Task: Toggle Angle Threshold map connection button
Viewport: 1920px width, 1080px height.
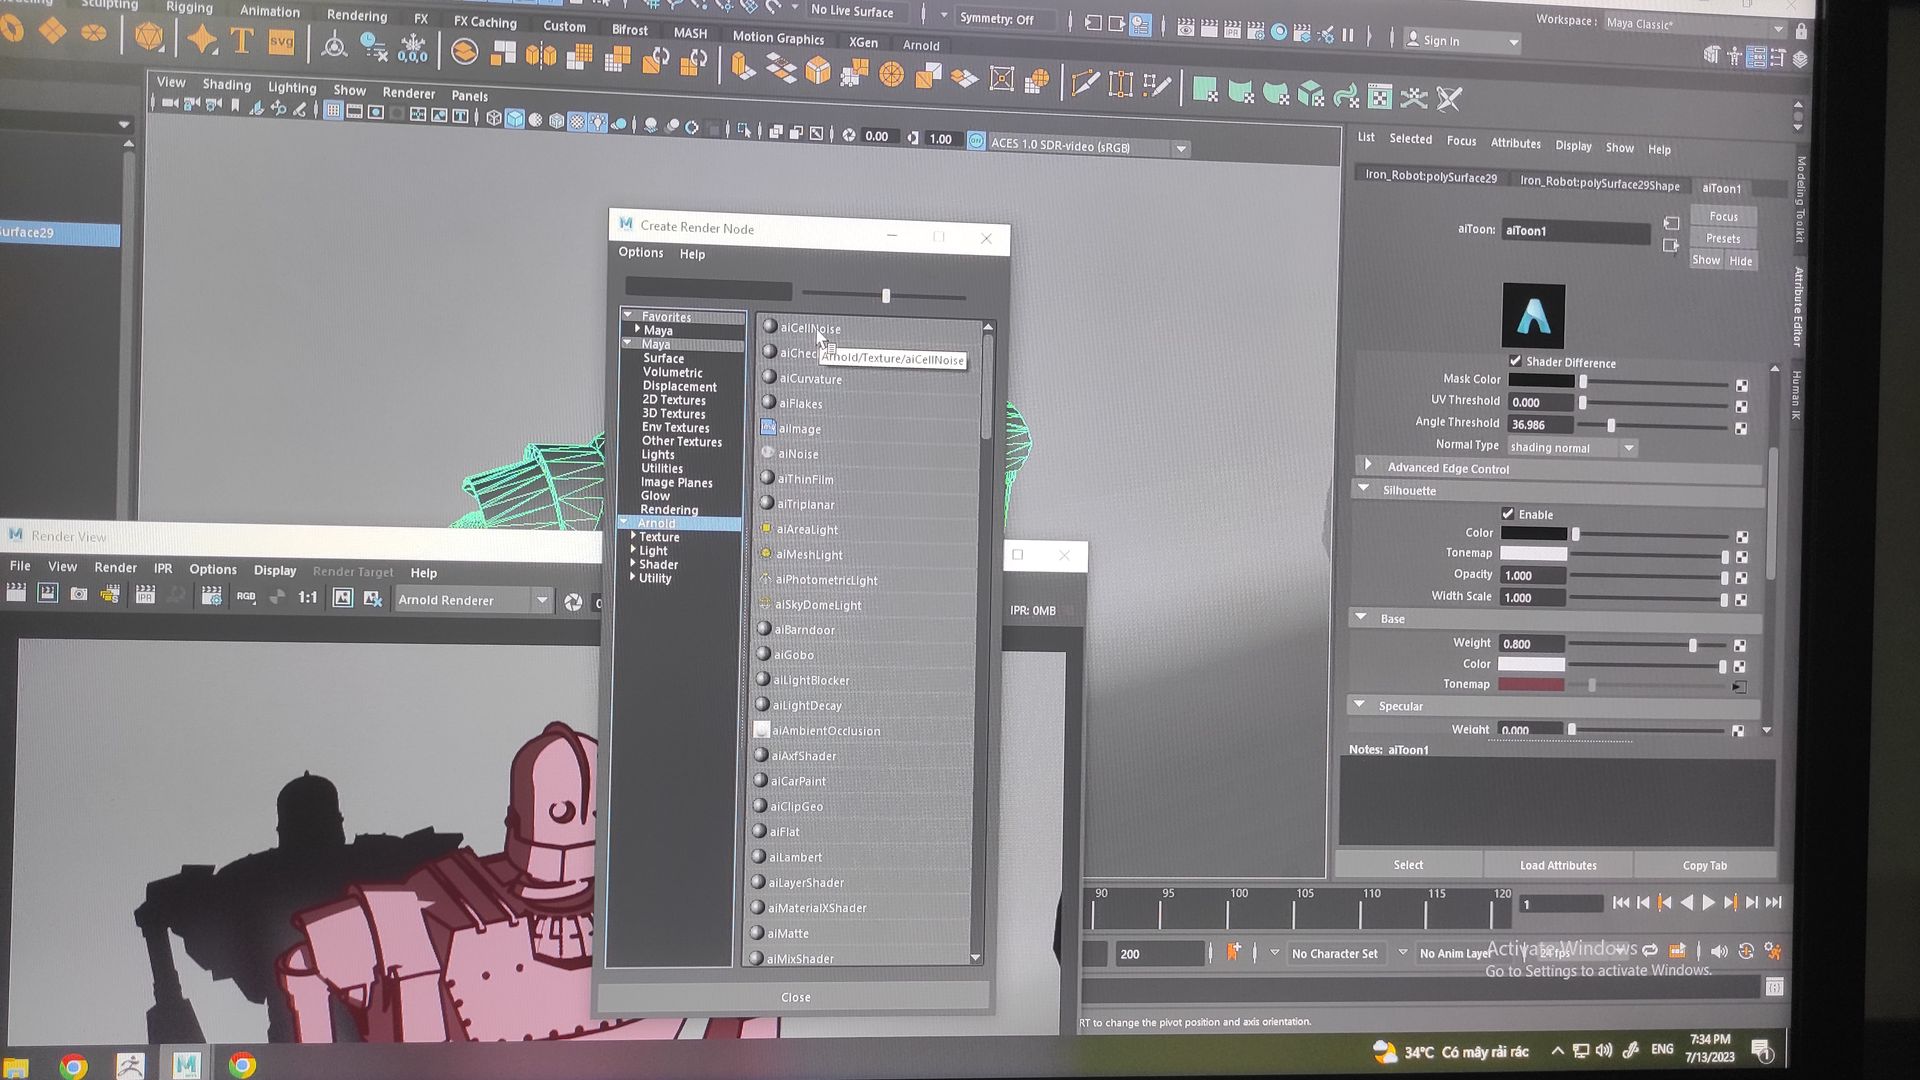Action: click(x=1741, y=428)
